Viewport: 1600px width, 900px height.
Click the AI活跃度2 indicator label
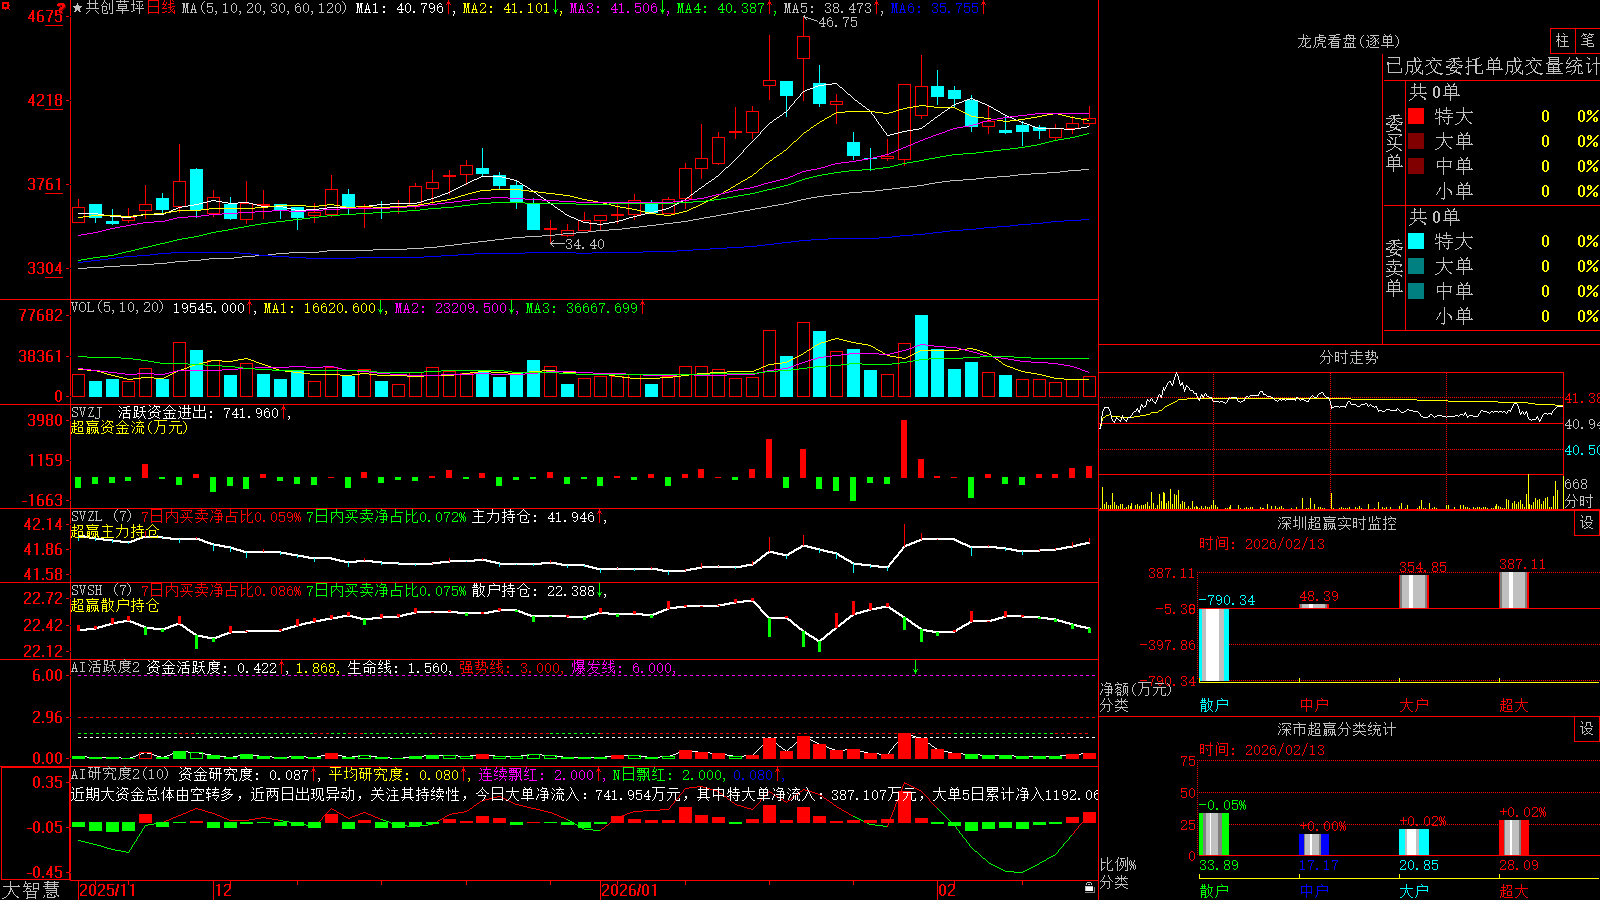pyautogui.click(x=106, y=667)
